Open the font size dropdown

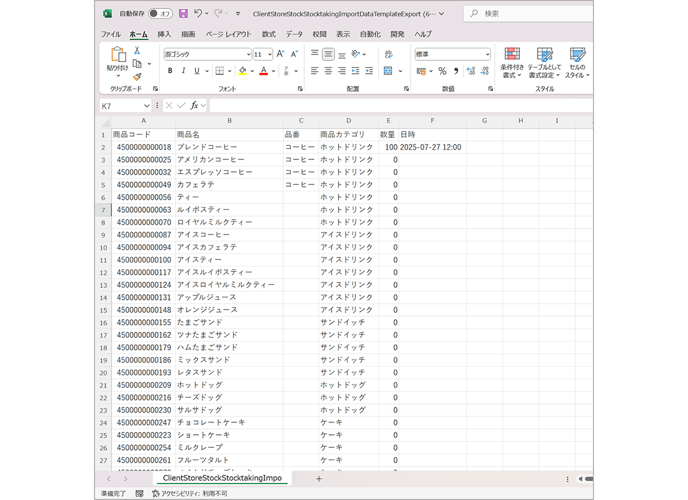269,54
